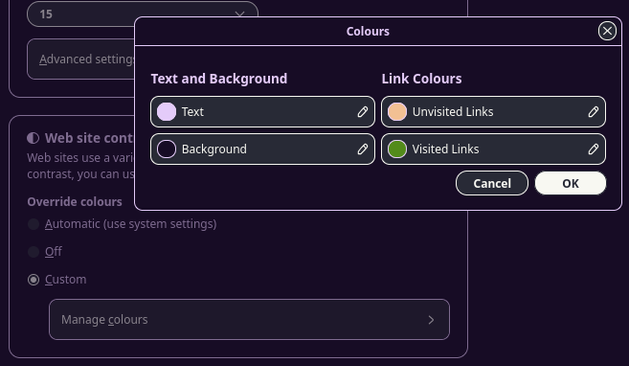629x366 pixels.
Task: Open the font size 15 dropdown
Action: tap(142, 14)
